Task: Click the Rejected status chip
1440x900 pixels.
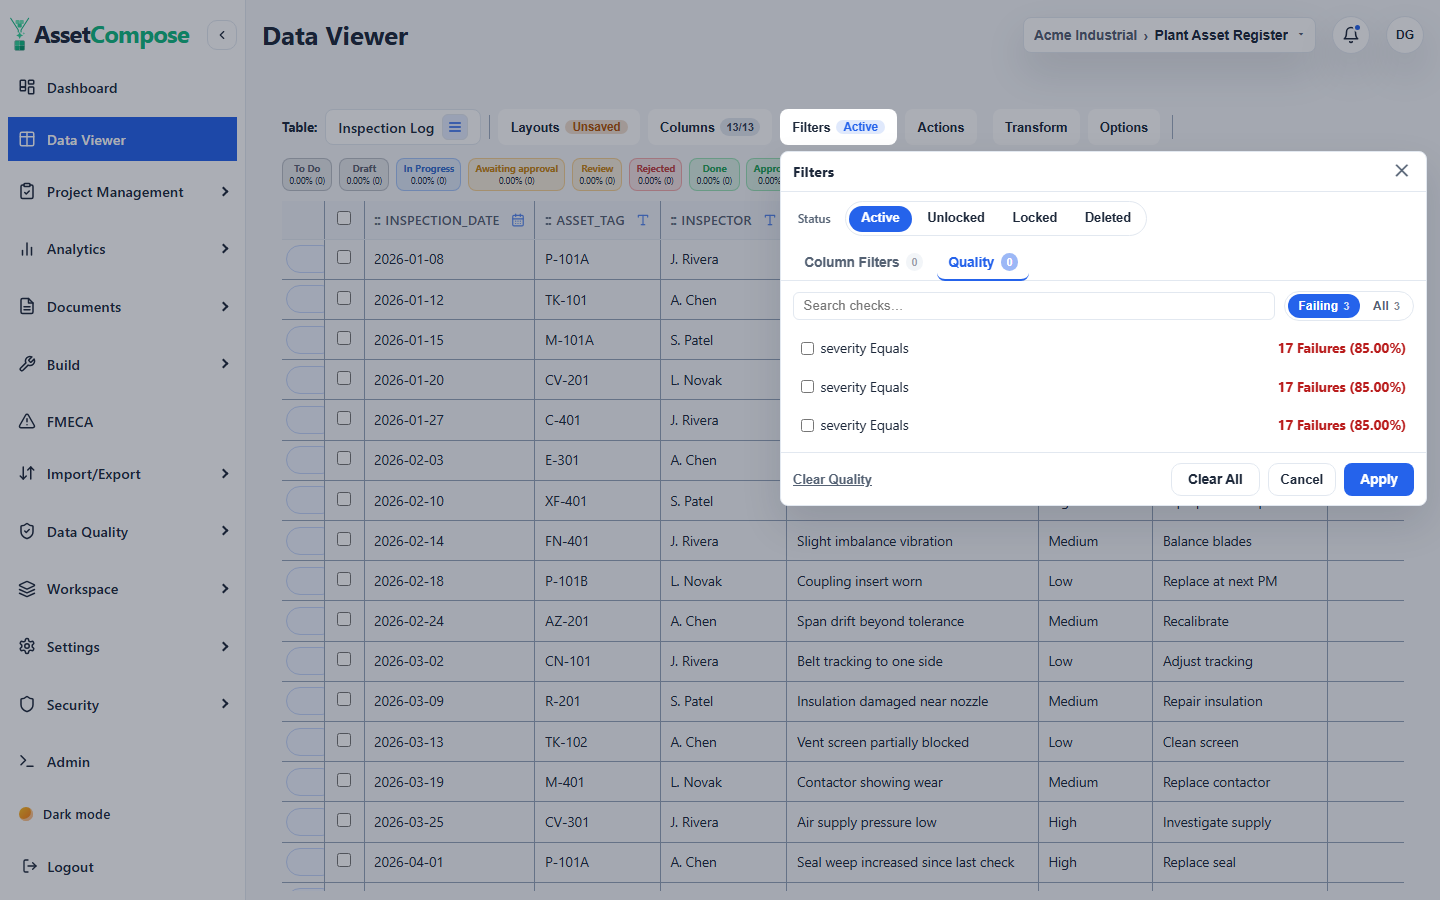Action: point(655,174)
